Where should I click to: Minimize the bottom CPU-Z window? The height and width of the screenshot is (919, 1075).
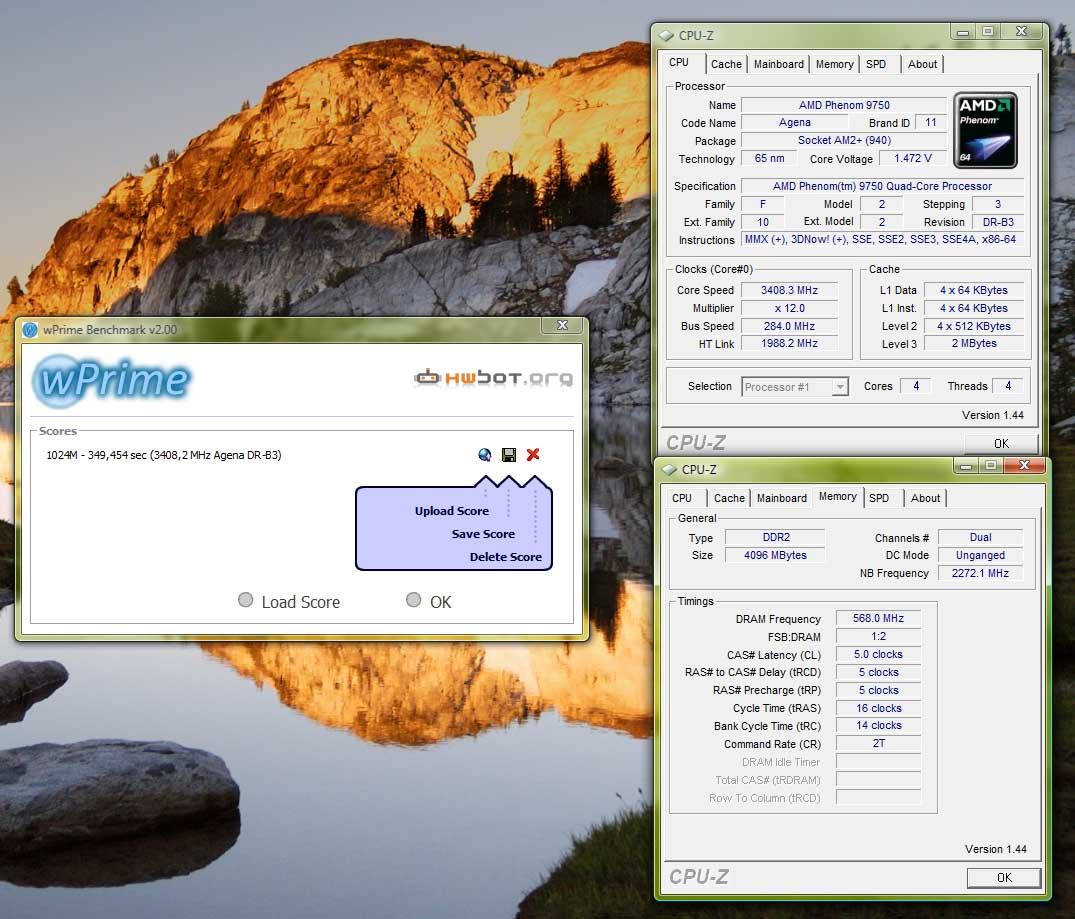pos(966,466)
